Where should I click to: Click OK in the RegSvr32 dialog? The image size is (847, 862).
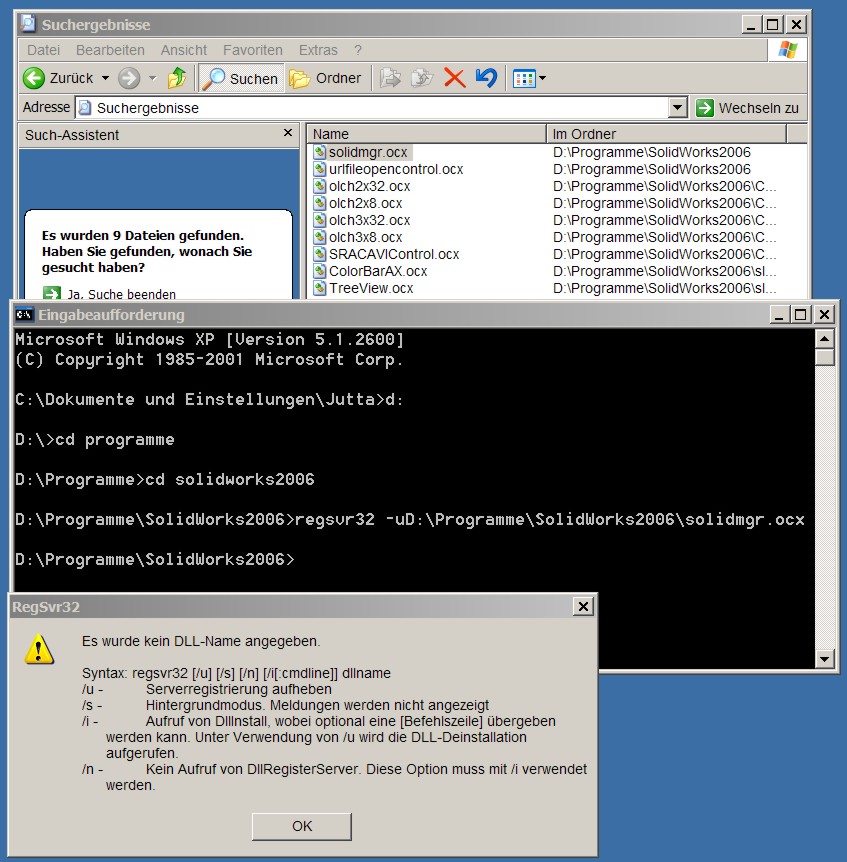302,826
